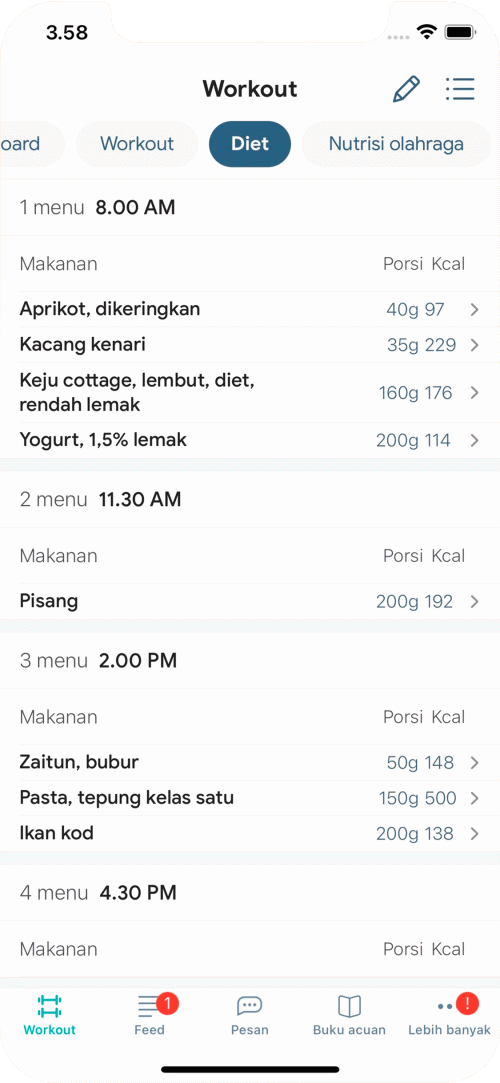
Task: Open the list menu icon
Action: click(x=460, y=89)
